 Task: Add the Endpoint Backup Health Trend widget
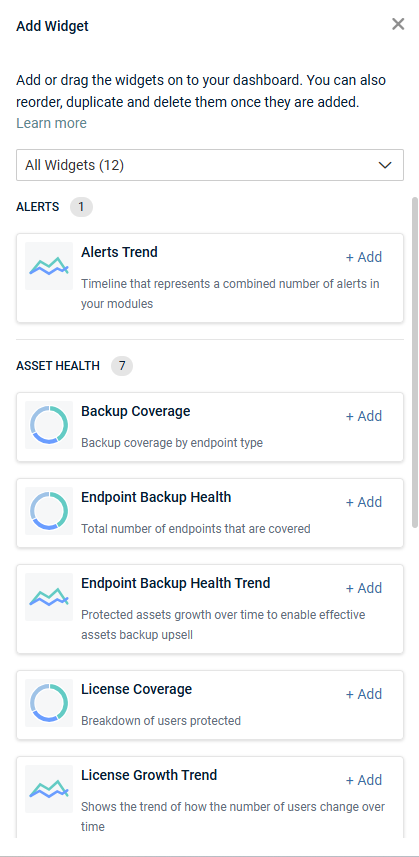[x=364, y=588]
